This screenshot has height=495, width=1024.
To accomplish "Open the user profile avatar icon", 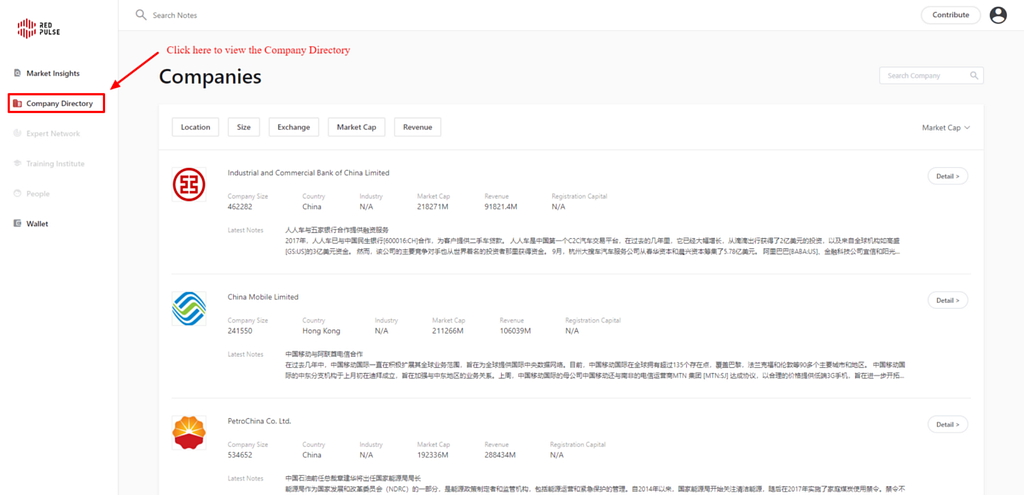I will (999, 15).
